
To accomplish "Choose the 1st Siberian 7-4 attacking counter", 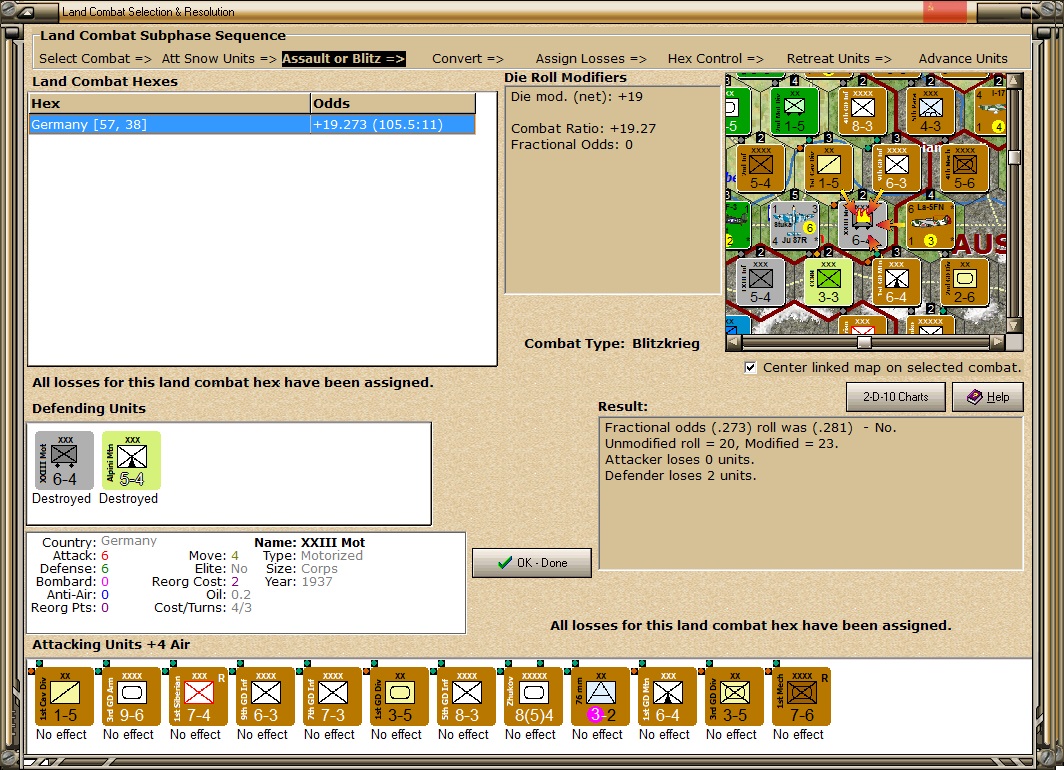I will 198,696.
